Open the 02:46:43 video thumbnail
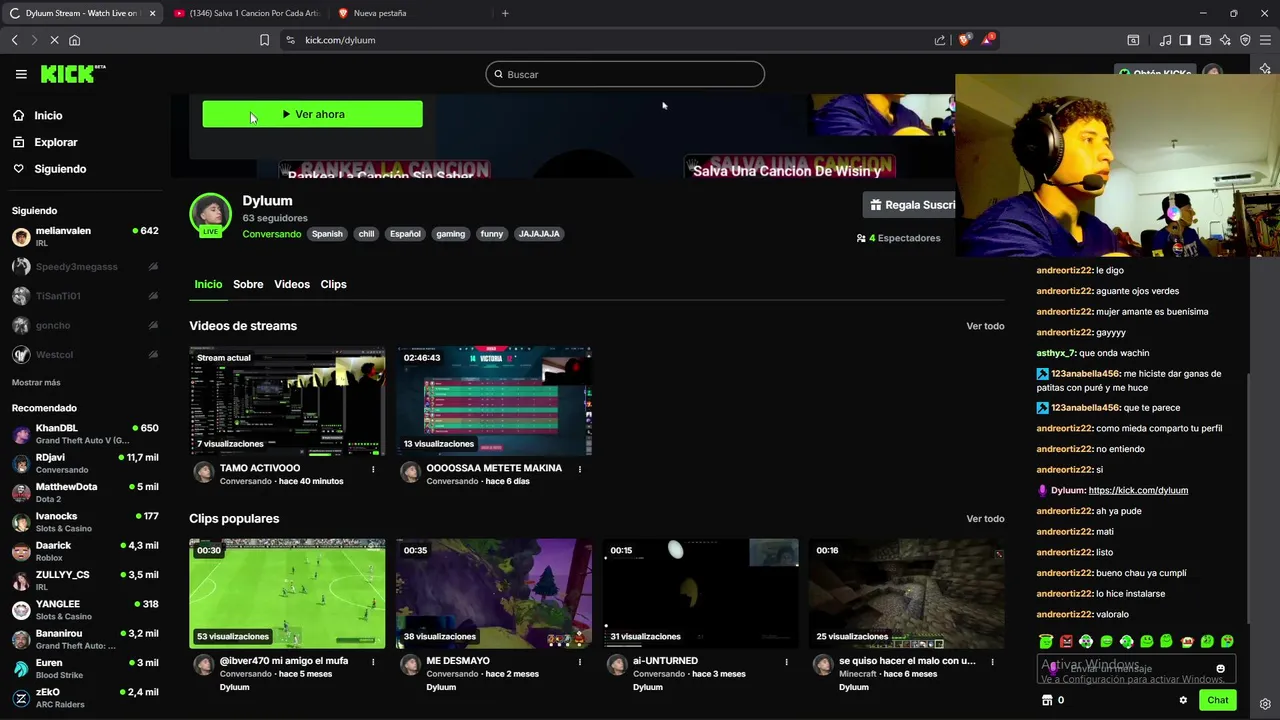The height and width of the screenshot is (720, 1280). (x=493, y=401)
